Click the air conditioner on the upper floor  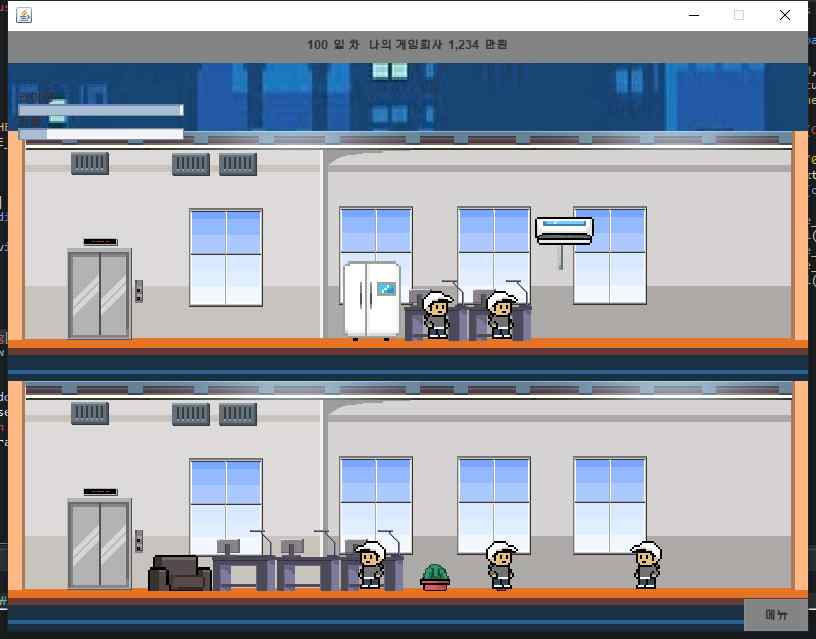[565, 230]
